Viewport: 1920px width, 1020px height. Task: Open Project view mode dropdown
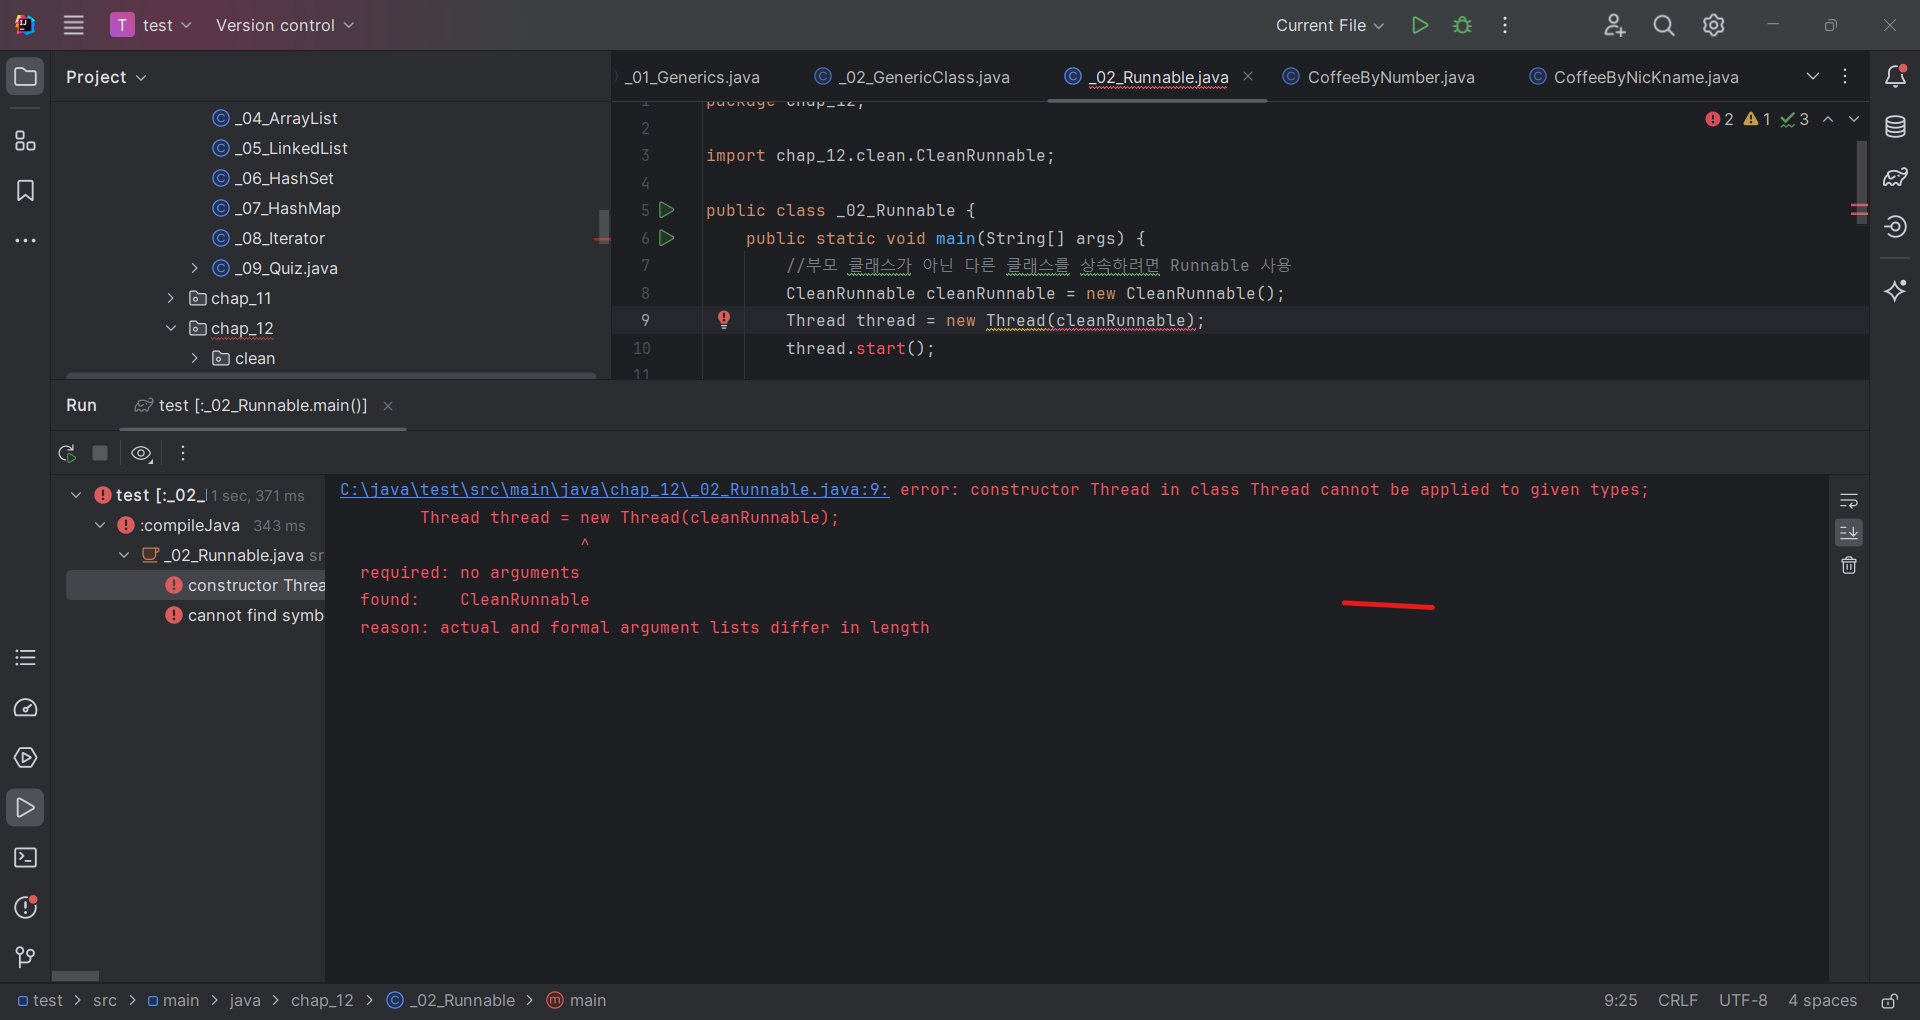coord(106,77)
